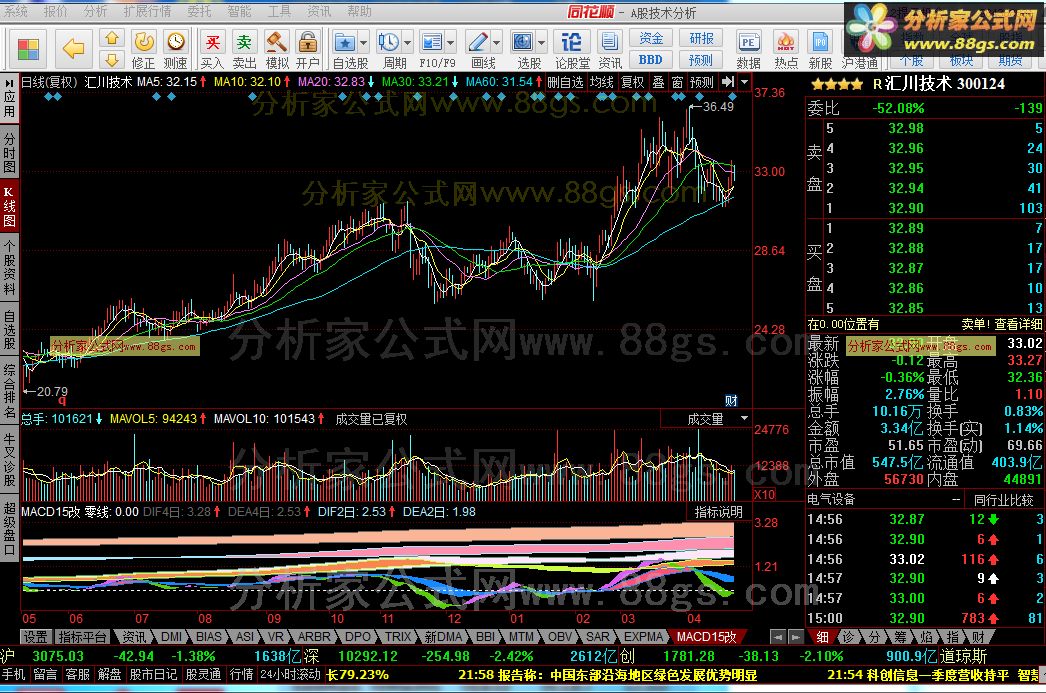
Task: Click the 卖出 sell icon
Action: [x=244, y=43]
